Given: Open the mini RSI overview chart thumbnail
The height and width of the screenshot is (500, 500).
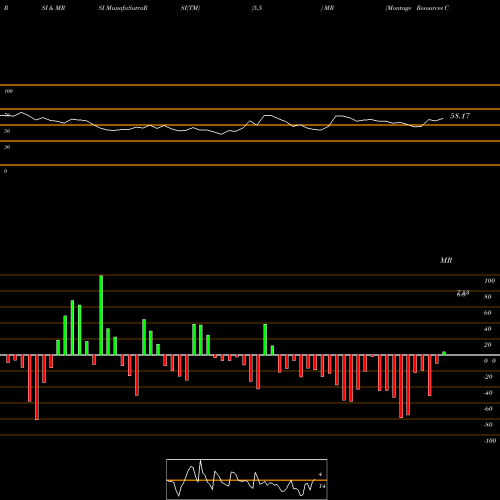Looking at the screenshot, I should click(x=247, y=479).
